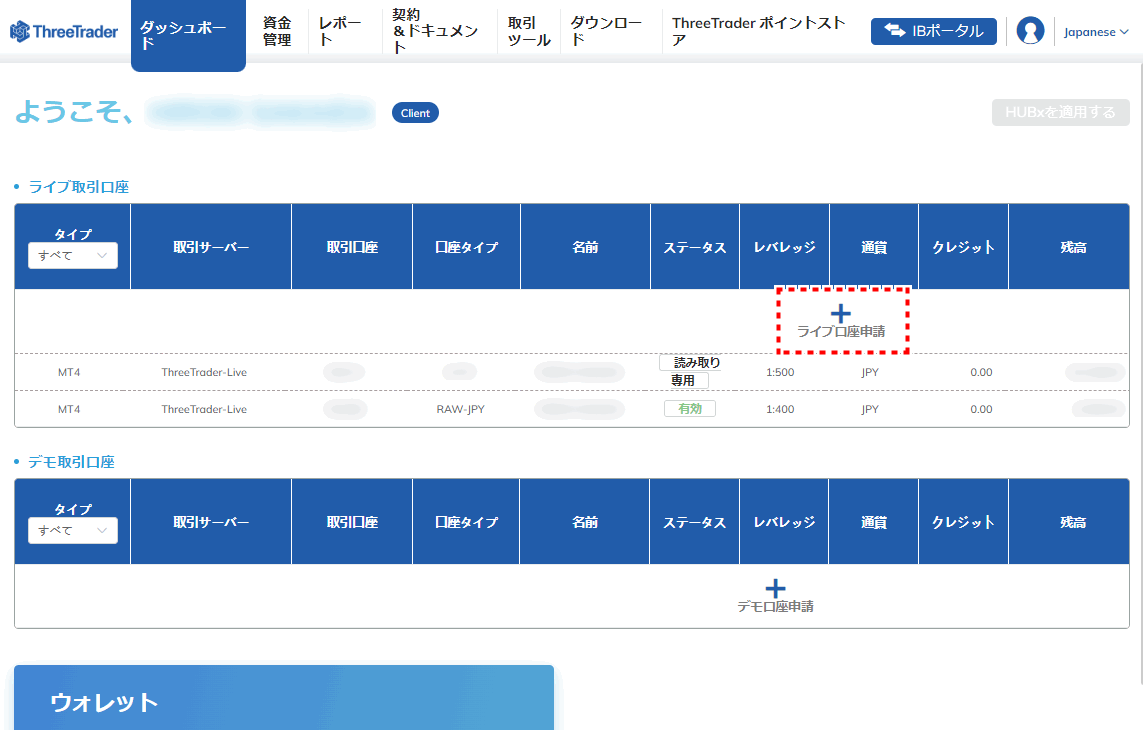Open the 取引ツール menu

528,31
